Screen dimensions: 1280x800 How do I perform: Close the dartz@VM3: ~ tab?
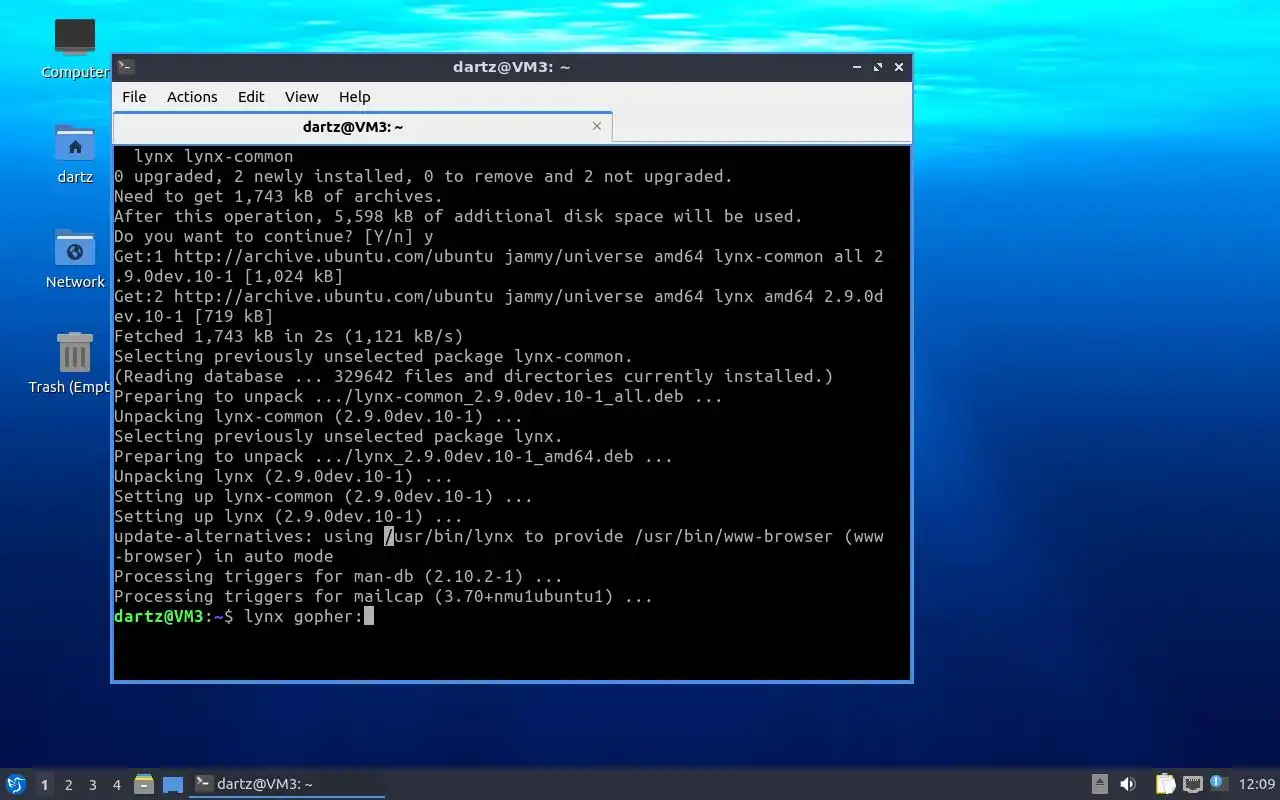pyautogui.click(x=597, y=126)
